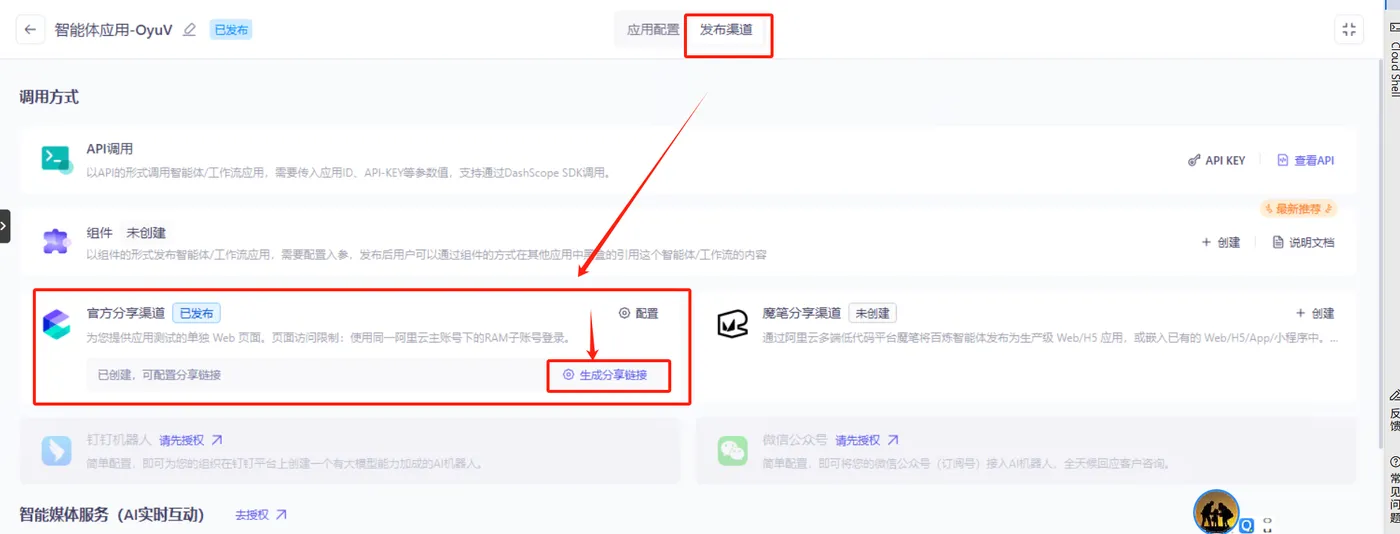The image size is (1400, 534).
Task: Exit fullscreen with the collapse icon
Action: point(1349,29)
